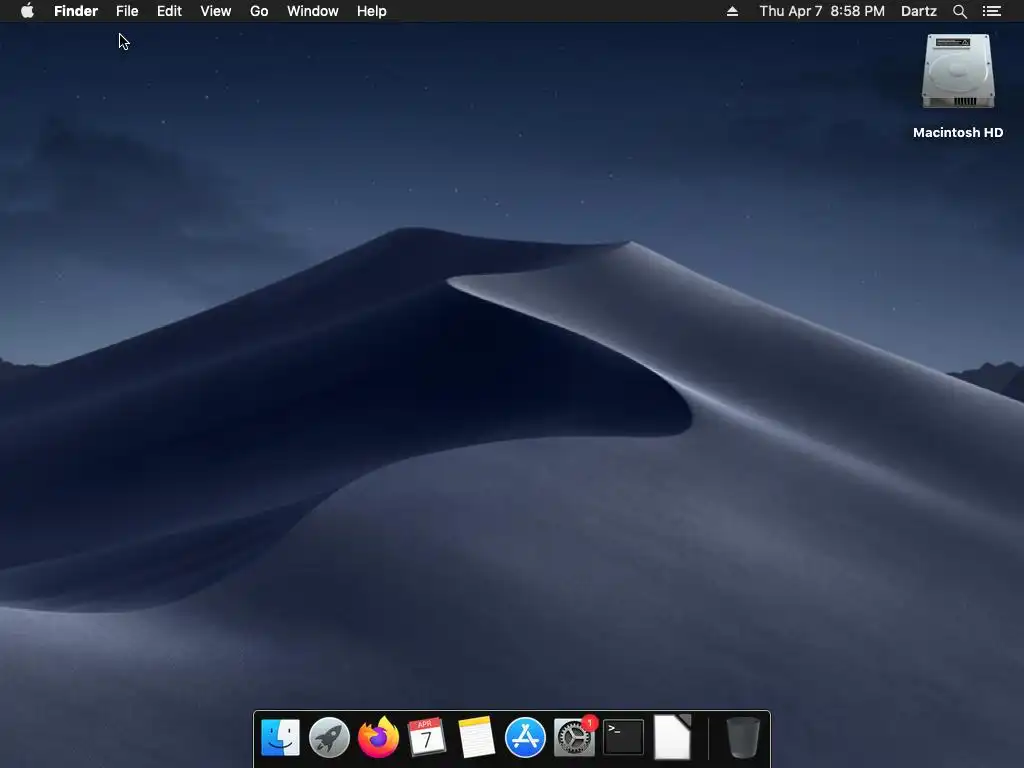Viewport: 1024px width, 768px height.
Task: Open the Window menu
Action: click(x=313, y=11)
